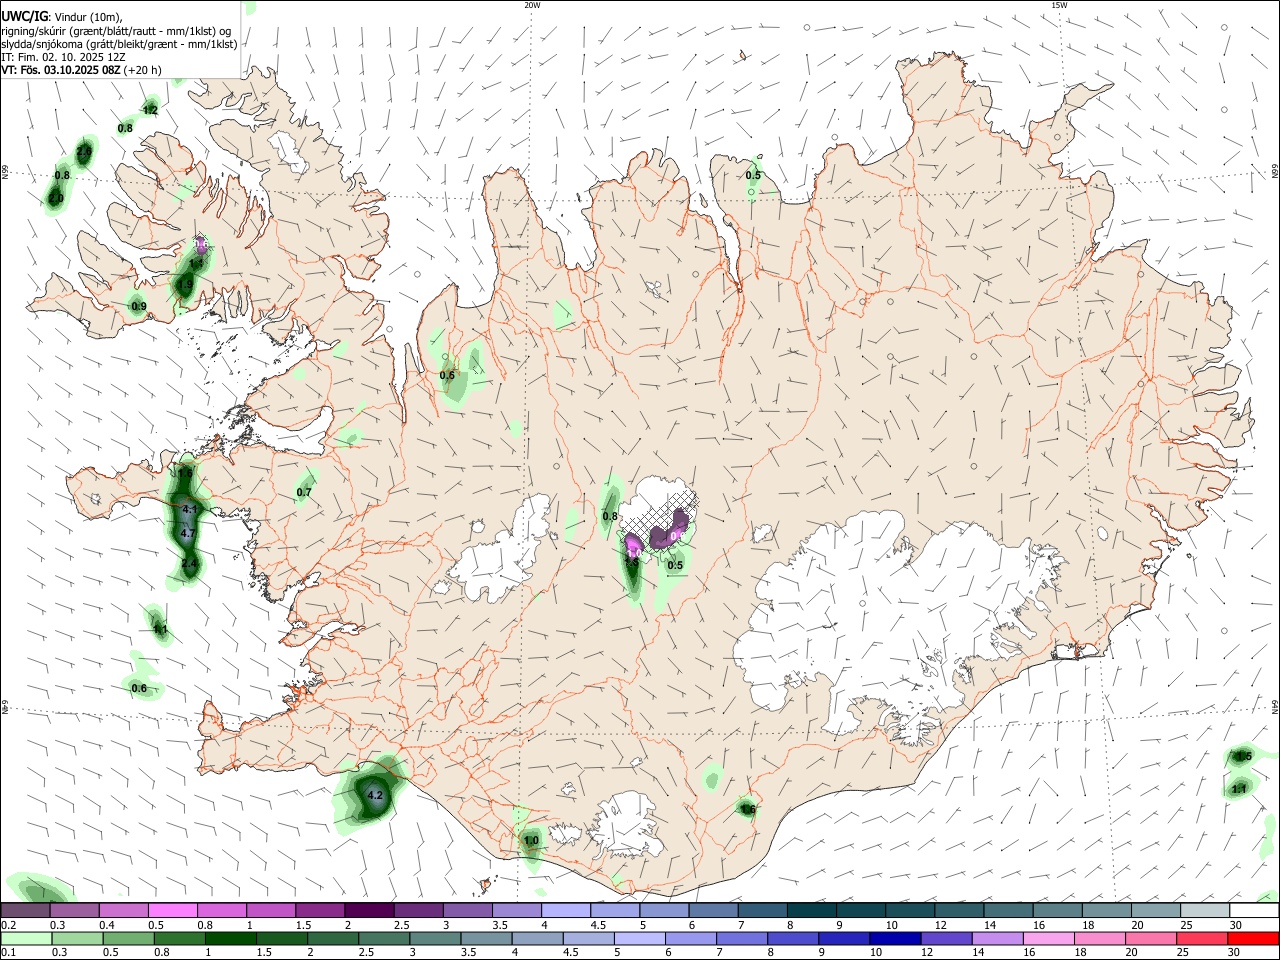The width and height of the screenshot is (1280, 960).
Task: Pick the 14 violet swatch in the lower scale
Action: (x=997, y=939)
